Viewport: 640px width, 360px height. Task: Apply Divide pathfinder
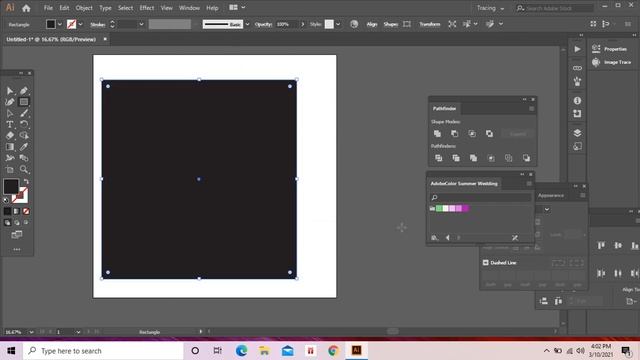click(x=438, y=158)
